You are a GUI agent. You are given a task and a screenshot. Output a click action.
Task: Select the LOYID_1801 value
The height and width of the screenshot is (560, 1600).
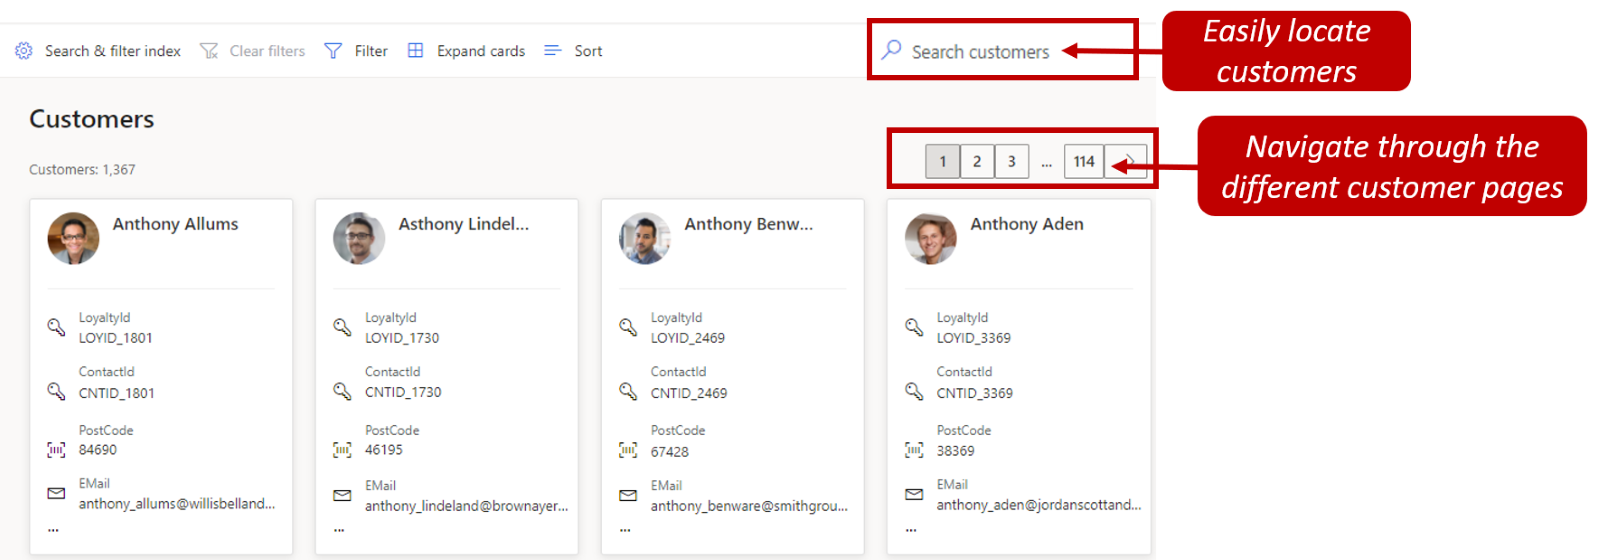pos(116,338)
